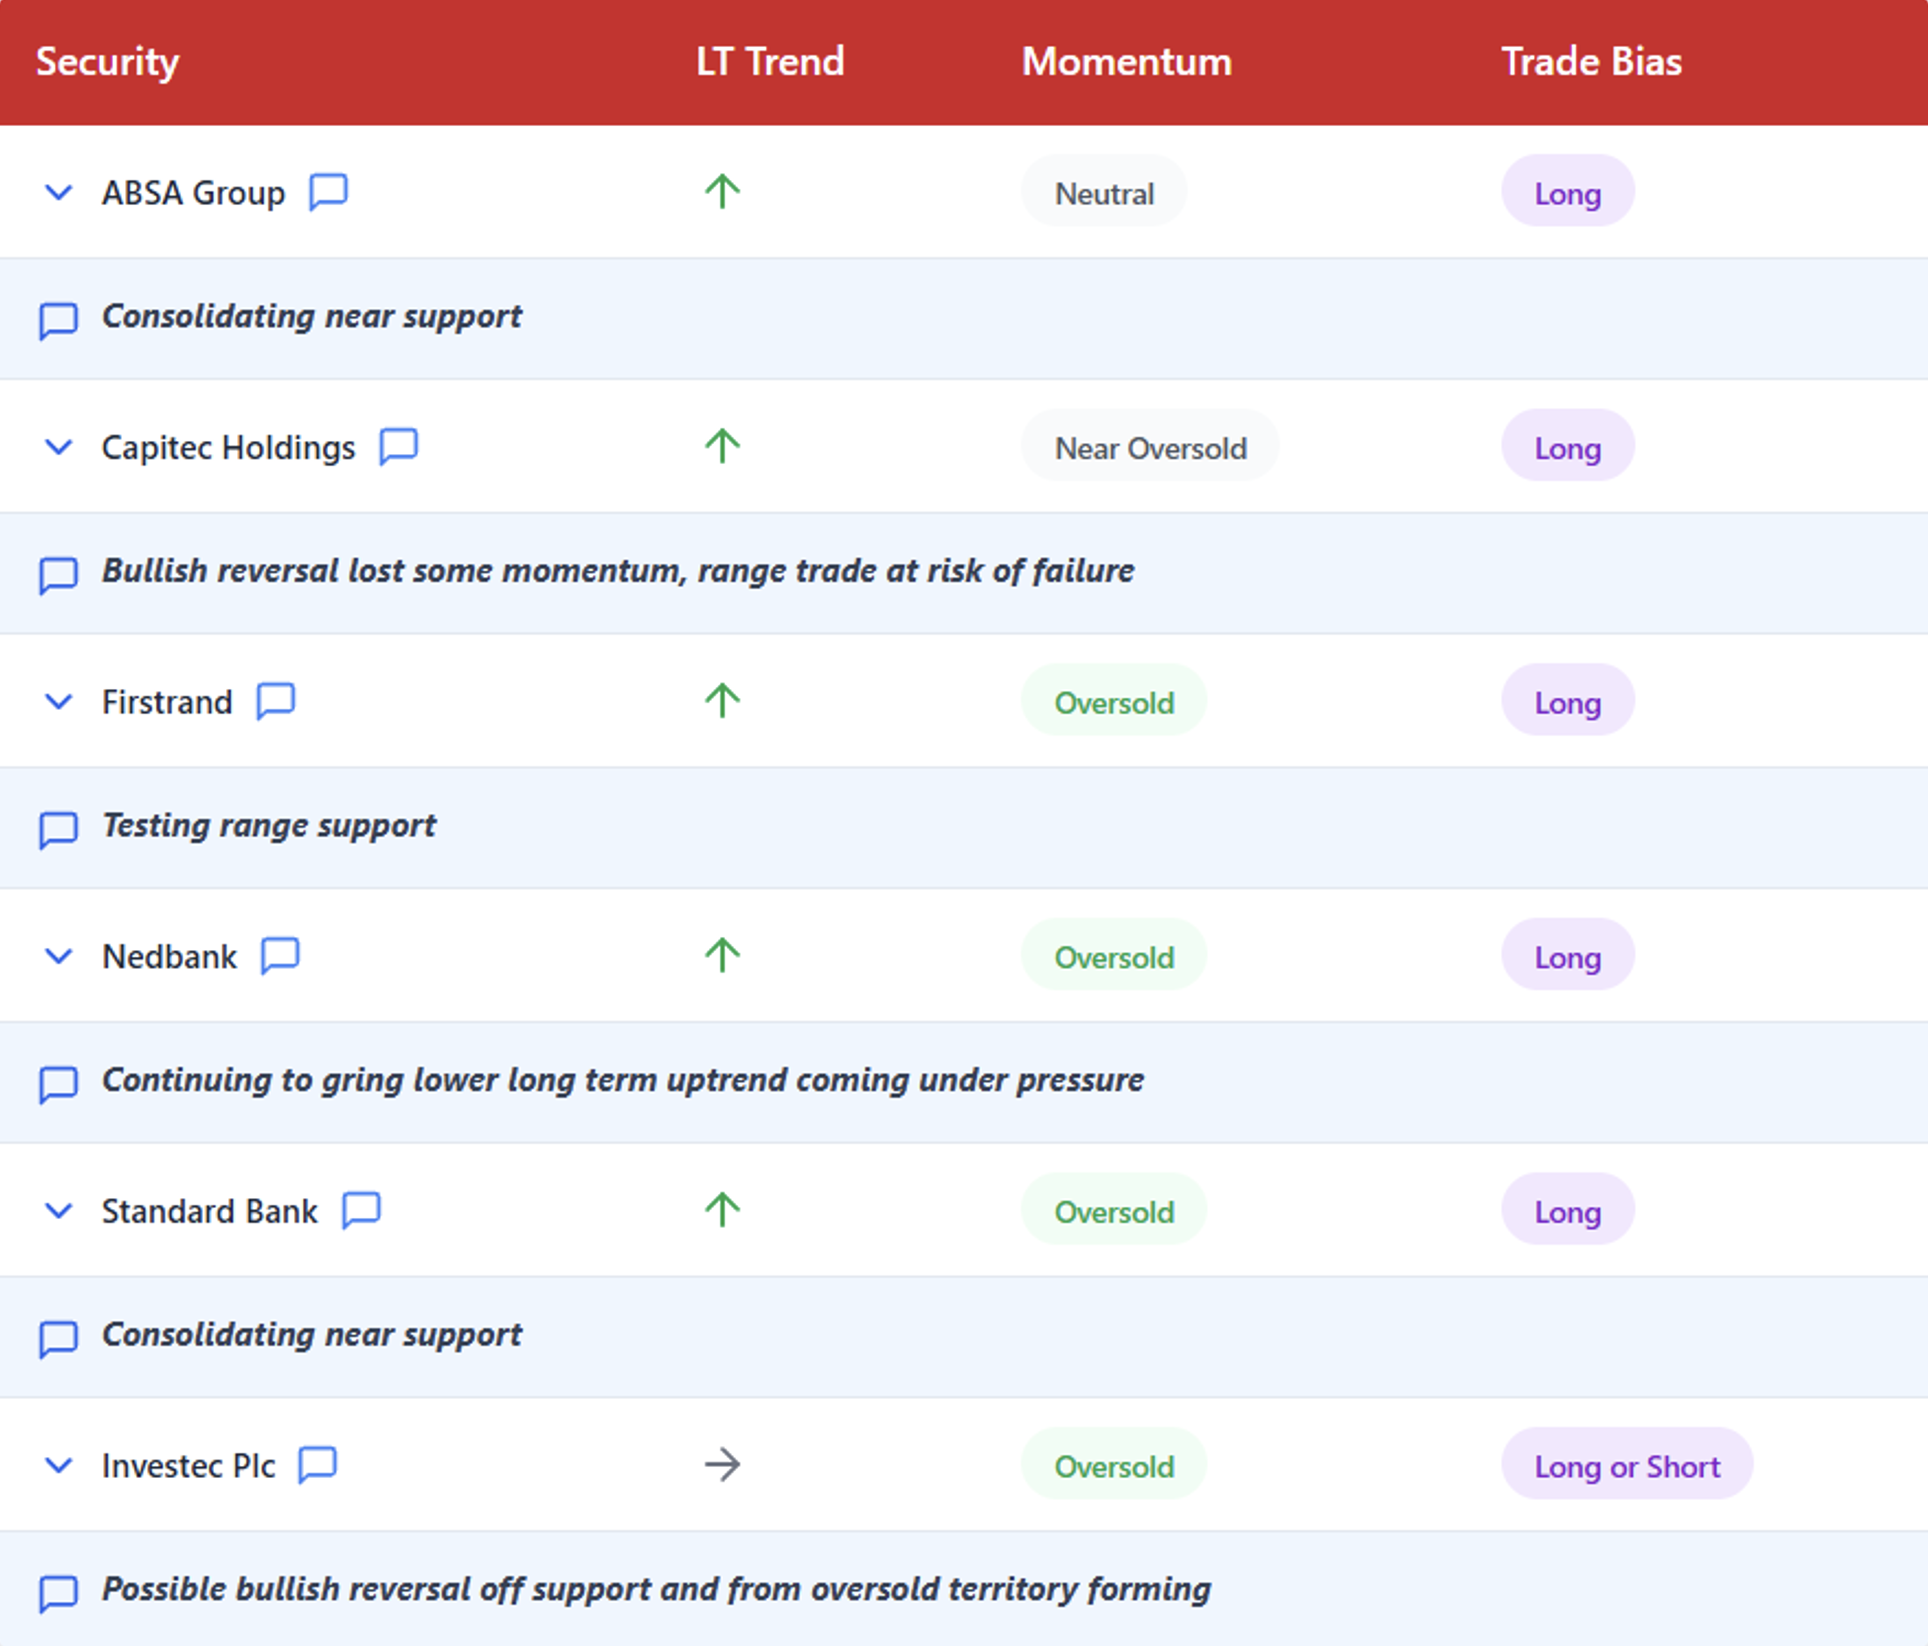
Task: Click the Long trade bias badge for Firstrand
Action: (x=1568, y=701)
